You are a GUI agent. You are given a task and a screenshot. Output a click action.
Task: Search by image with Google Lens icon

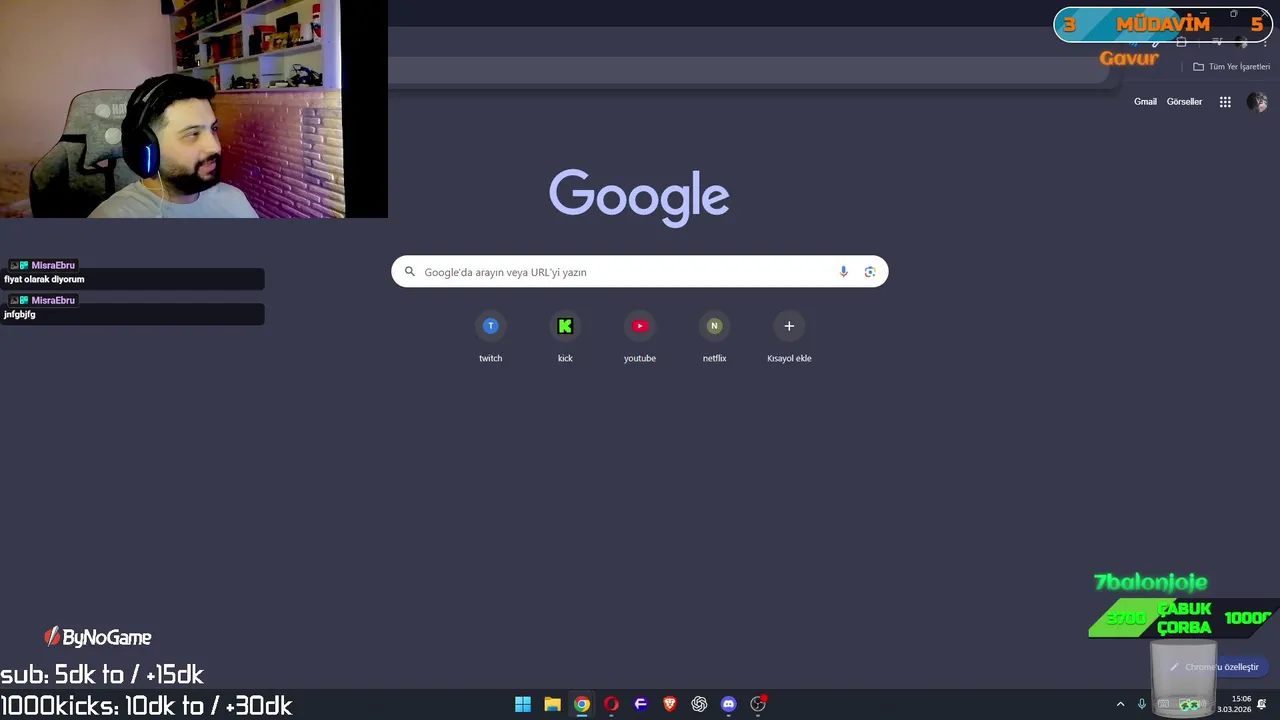coord(870,272)
